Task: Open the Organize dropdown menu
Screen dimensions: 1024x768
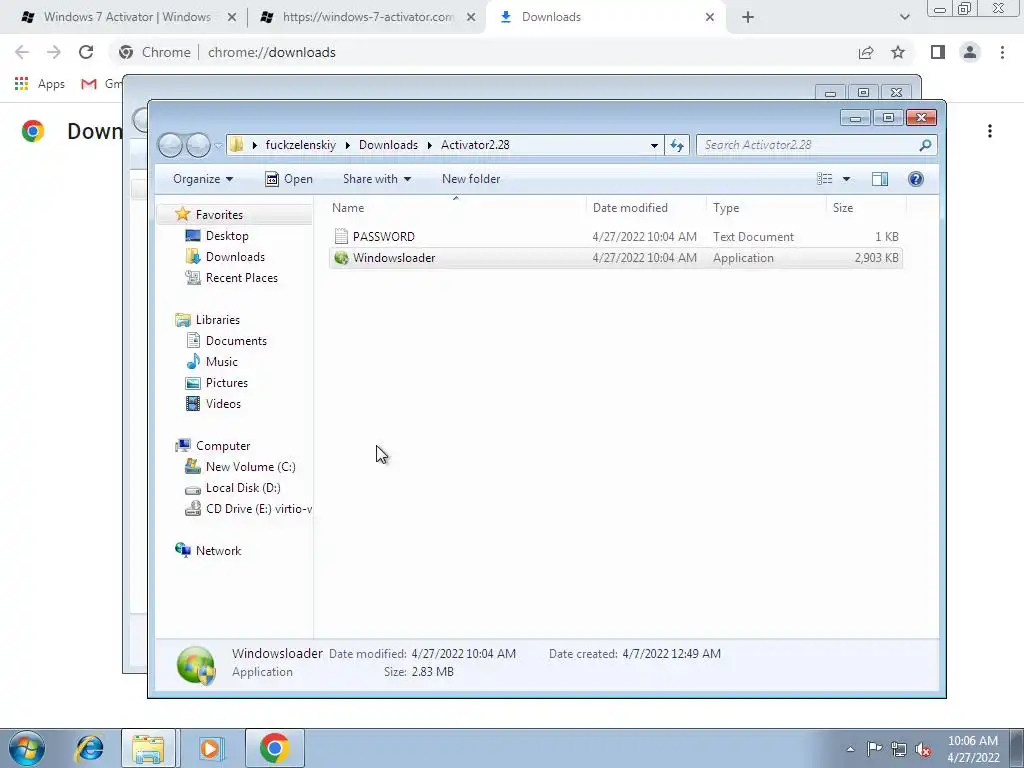Action: pyautogui.click(x=202, y=179)
